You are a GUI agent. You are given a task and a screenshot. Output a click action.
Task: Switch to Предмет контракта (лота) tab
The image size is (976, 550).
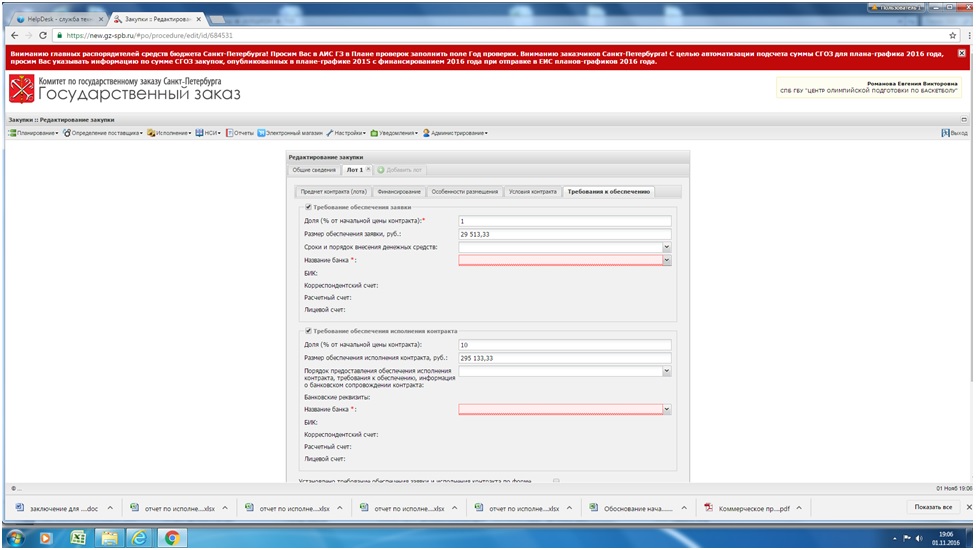[x=334, y=192]
